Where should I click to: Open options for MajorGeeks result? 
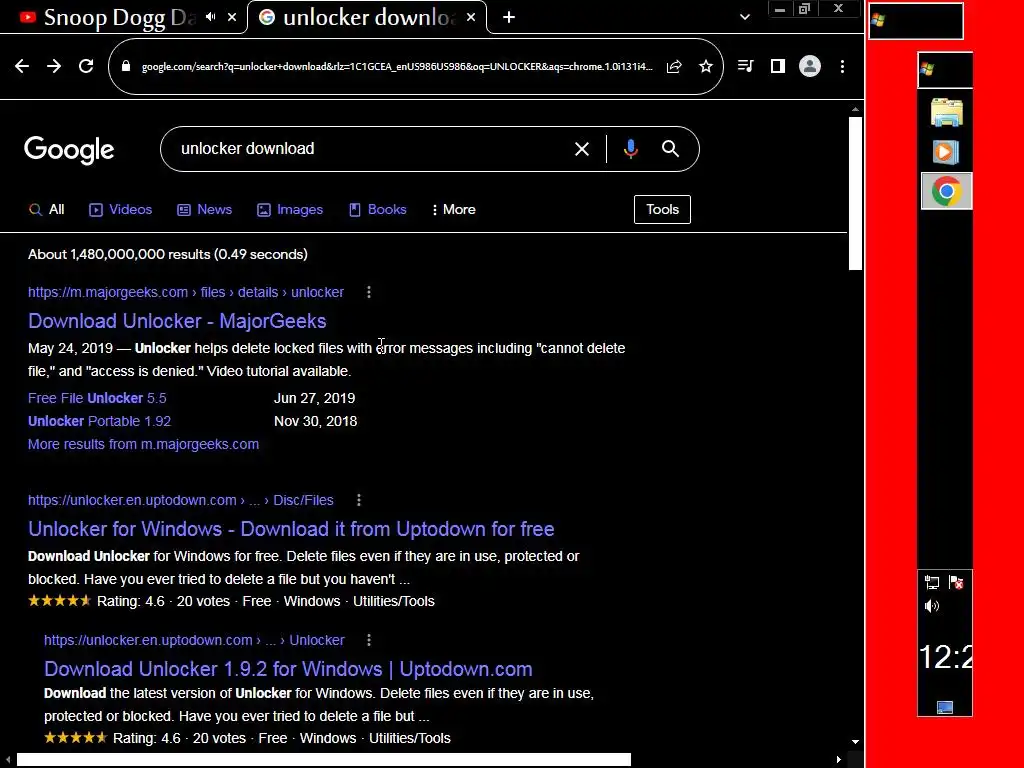click(x=369, y=292)
